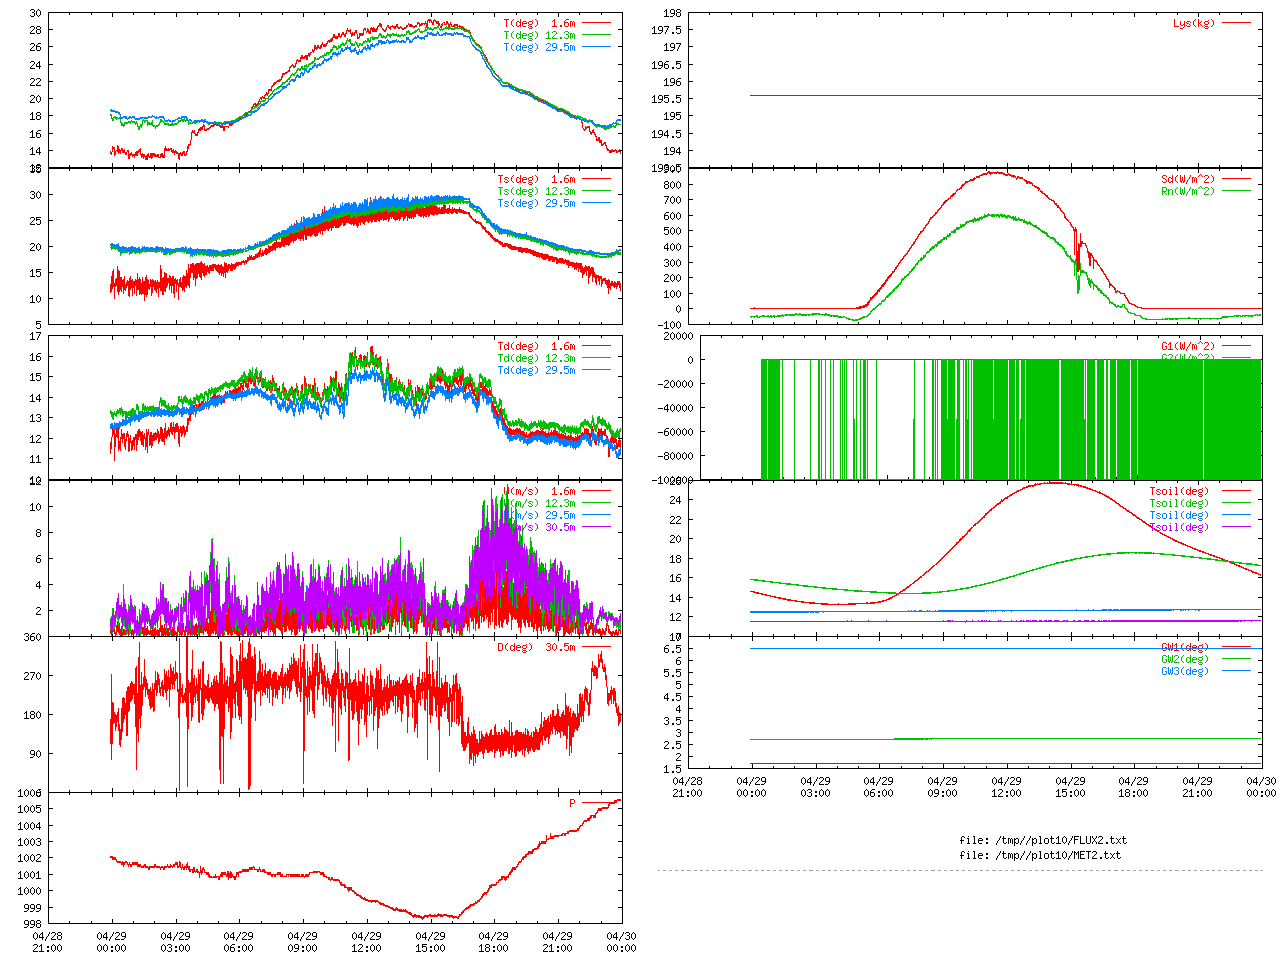Viewport: 1280px width, 960px height.
Task: Select the 'Rn(W/m^2)' radiation legend label
Action: click(1188, 192)
